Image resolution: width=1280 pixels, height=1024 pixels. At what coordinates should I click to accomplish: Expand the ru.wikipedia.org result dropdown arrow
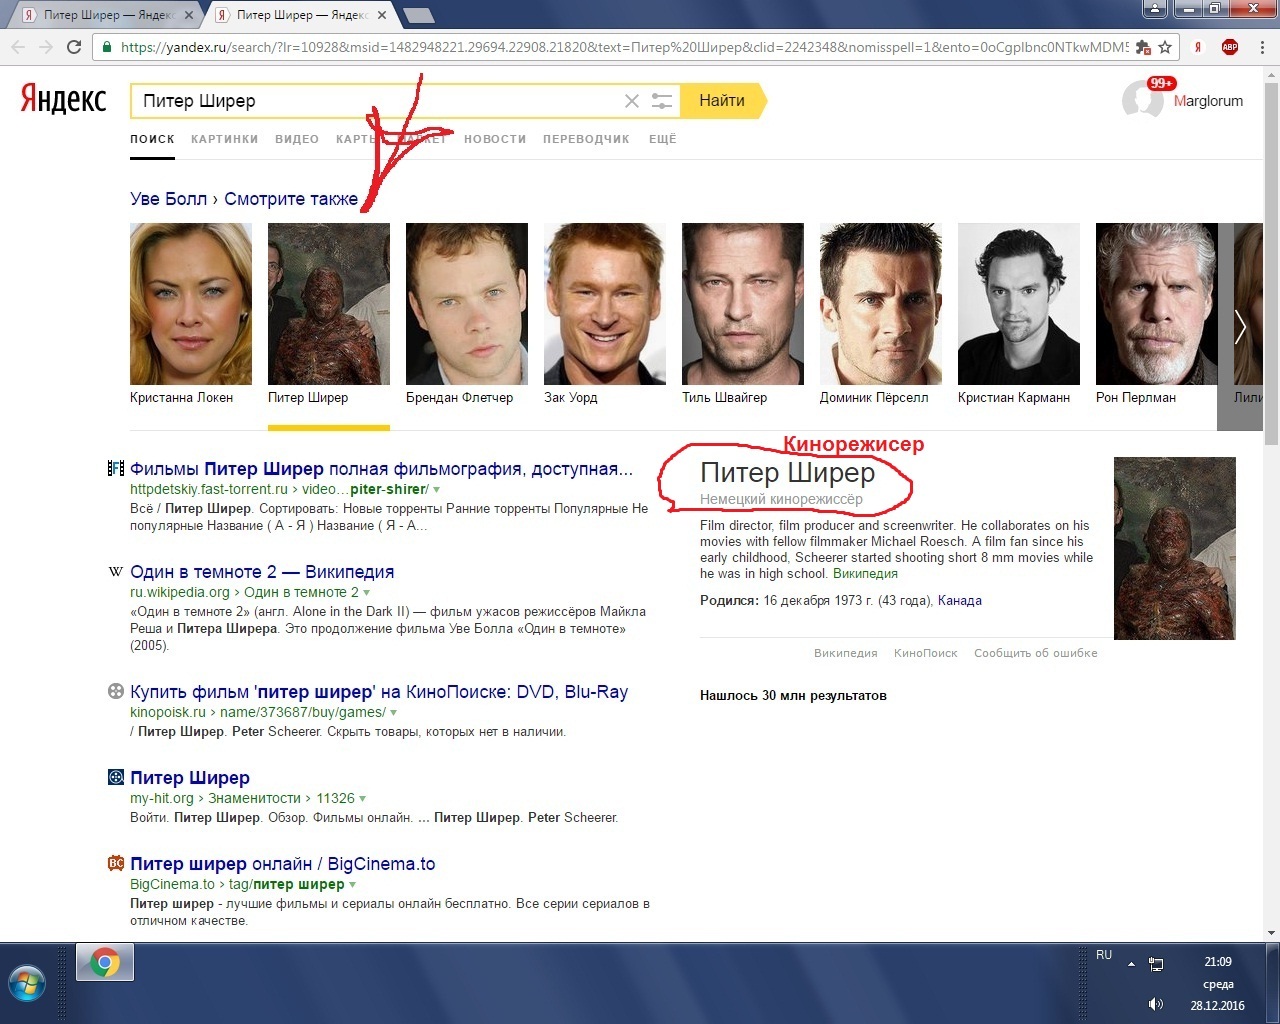pyautogui.click(x=366, y=593)
